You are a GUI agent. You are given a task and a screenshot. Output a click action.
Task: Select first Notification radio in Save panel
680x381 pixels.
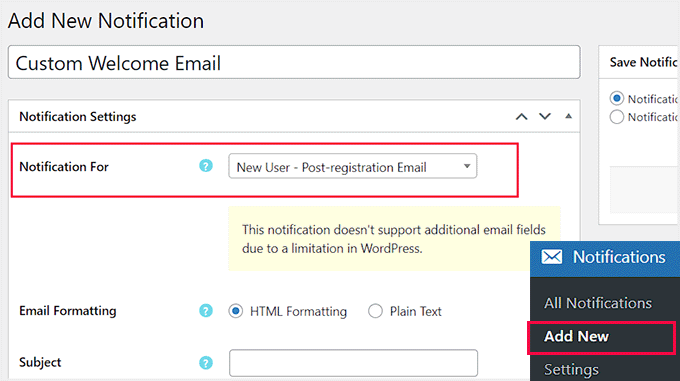pyautogui.click(x=617, y=98)
